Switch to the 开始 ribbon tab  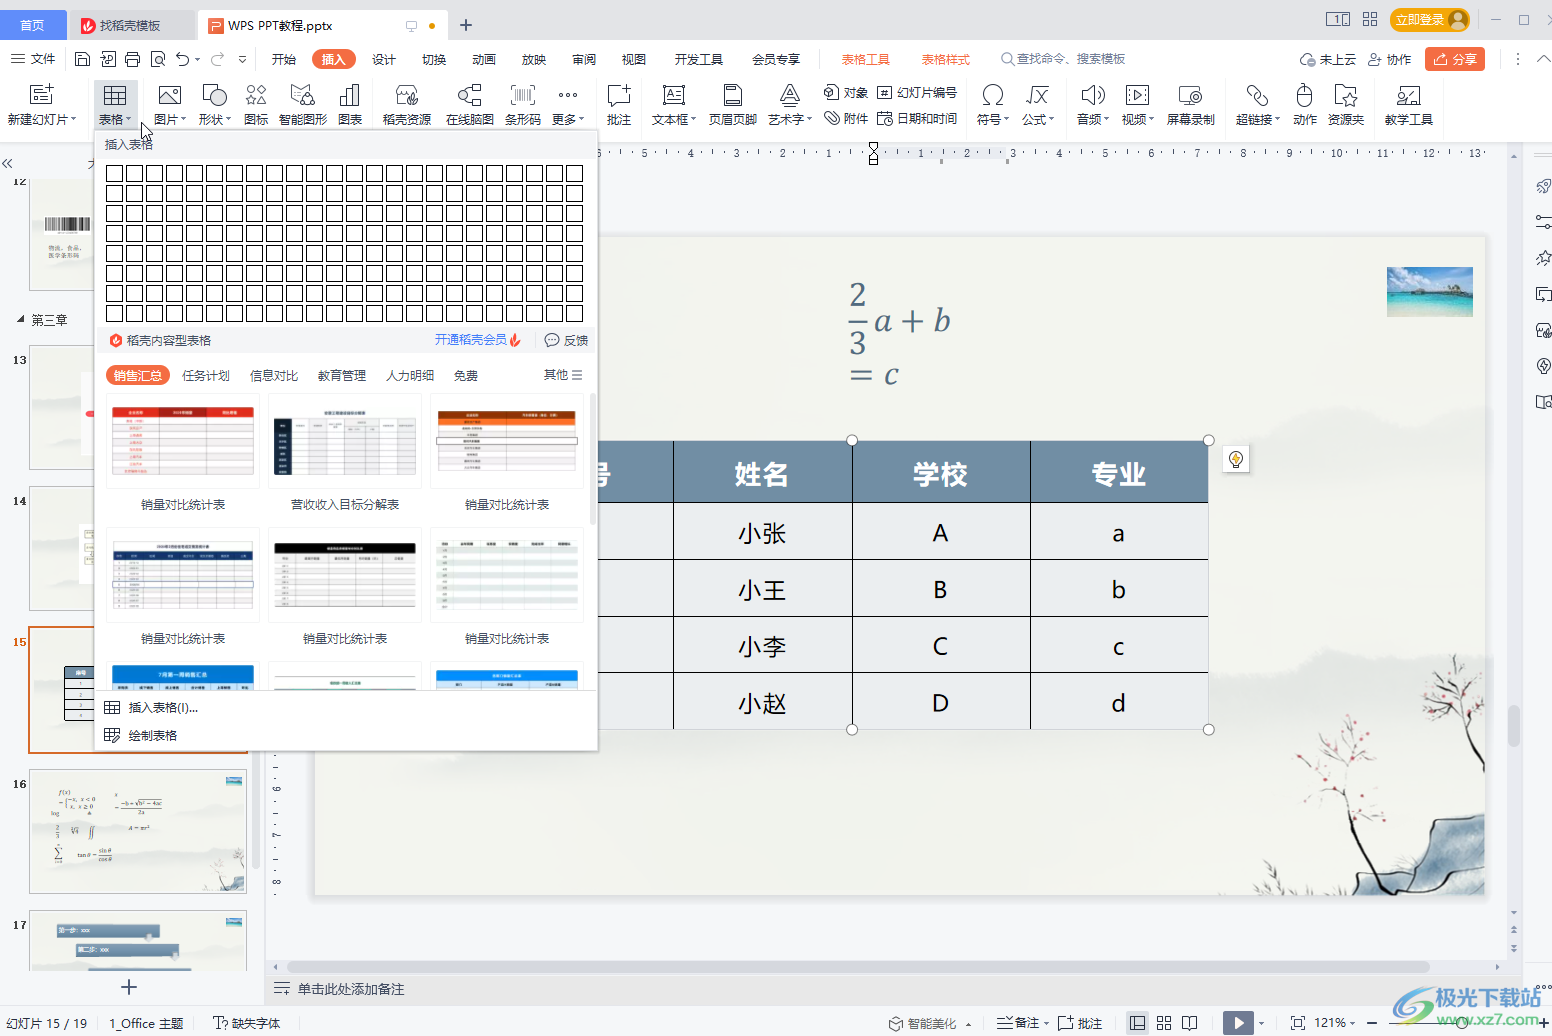pyautogui.click(x=284, y=59)
